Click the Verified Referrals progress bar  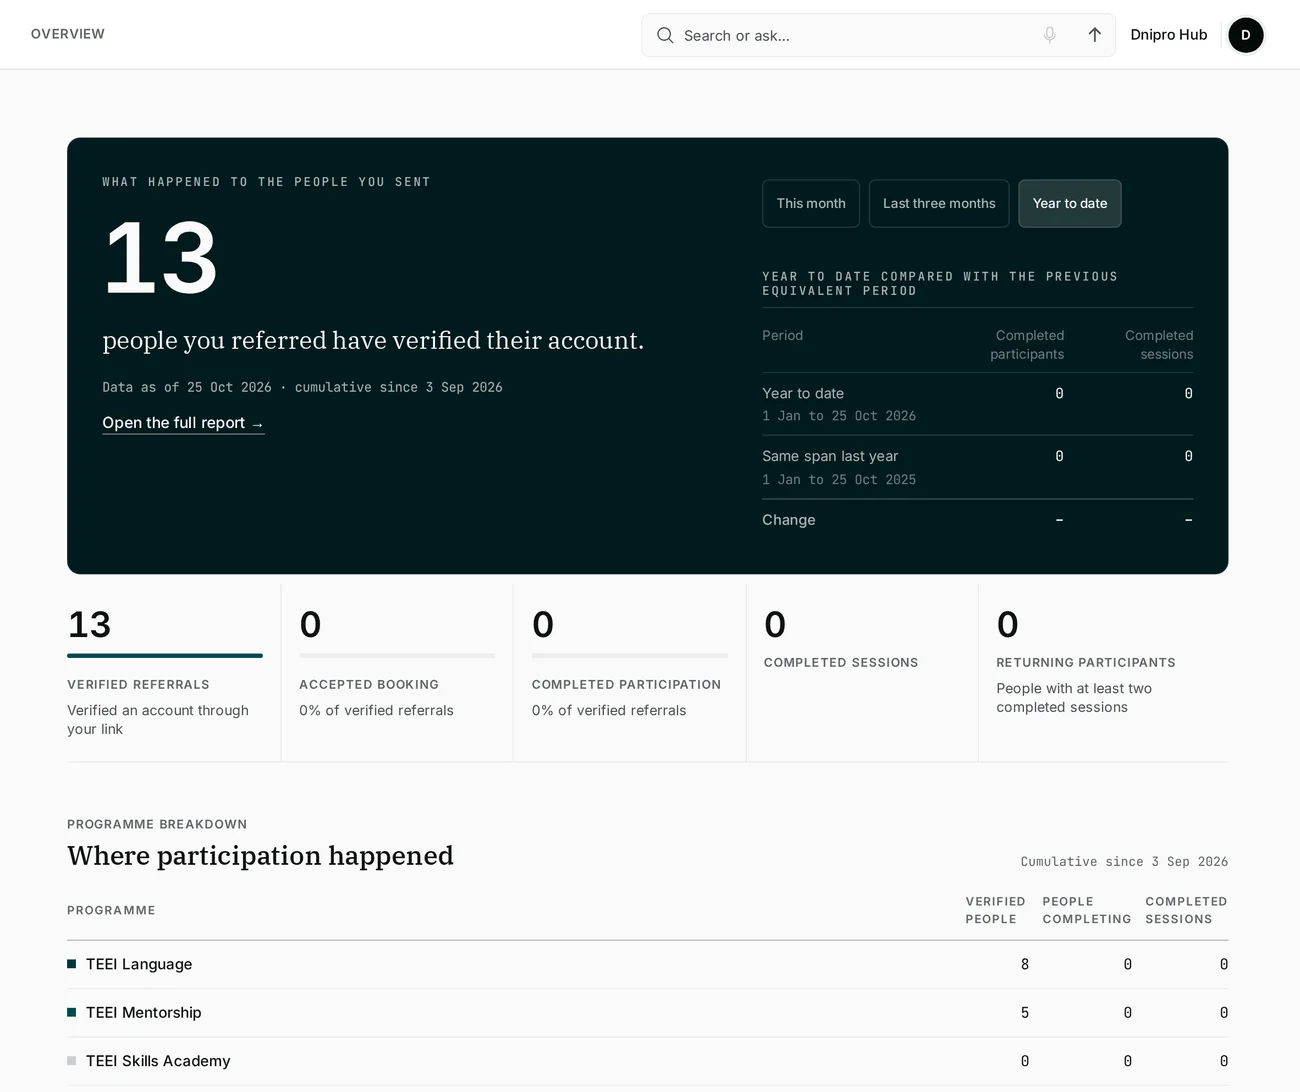(165, 656)
